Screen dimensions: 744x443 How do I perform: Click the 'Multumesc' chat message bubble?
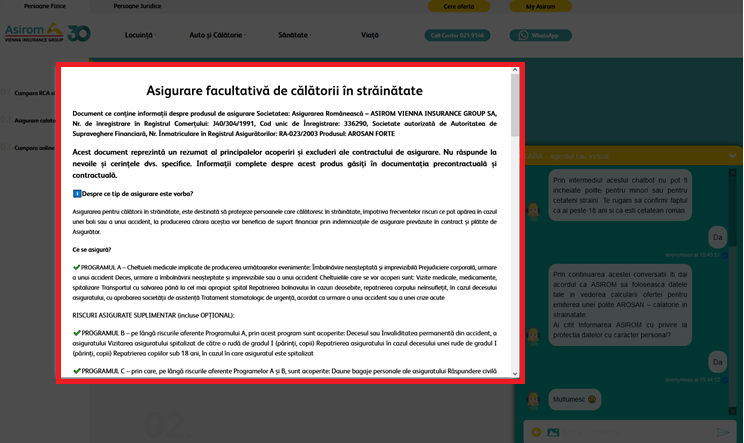click(x=575, y=399)
